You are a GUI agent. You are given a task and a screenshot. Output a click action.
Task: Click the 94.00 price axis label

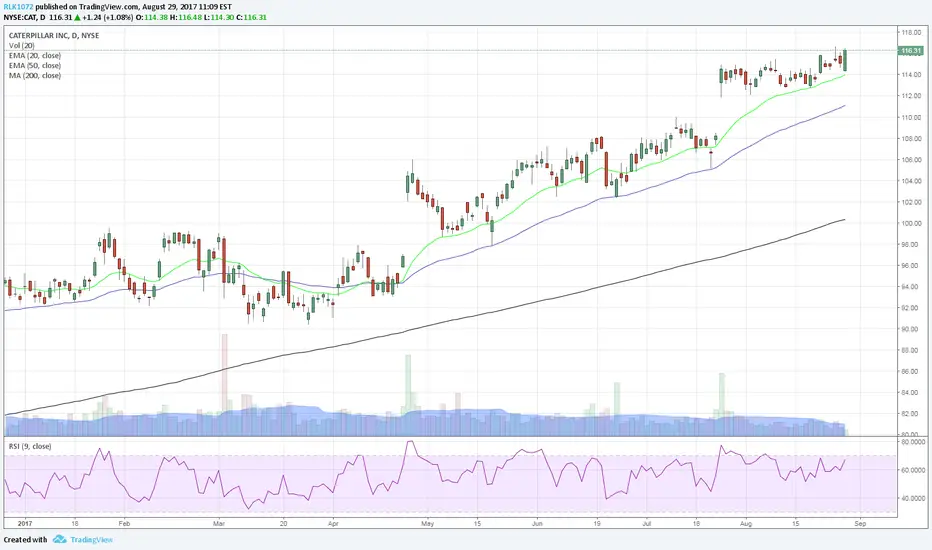click(x=911, y=287)
